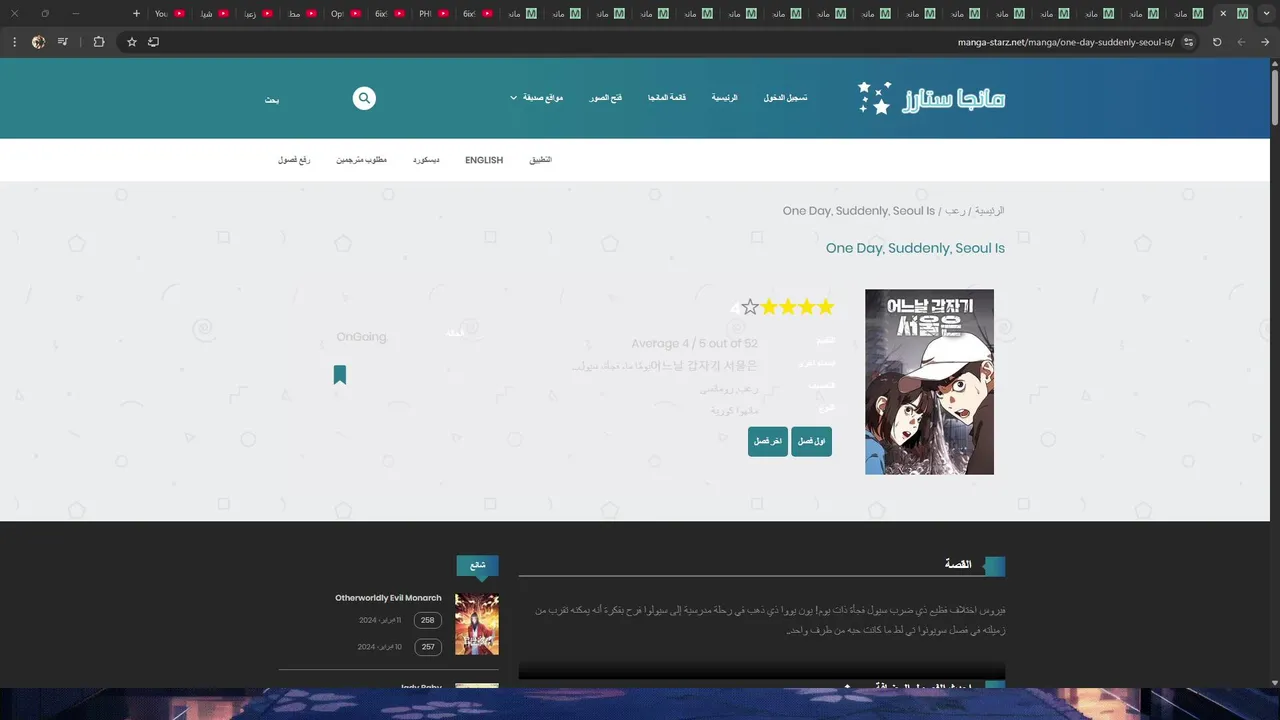The width and height of the screenshot is (1280, 720).
Task: Open مطلوب مترجمين link
Action: pyautogui.click(x=361, y=160)
